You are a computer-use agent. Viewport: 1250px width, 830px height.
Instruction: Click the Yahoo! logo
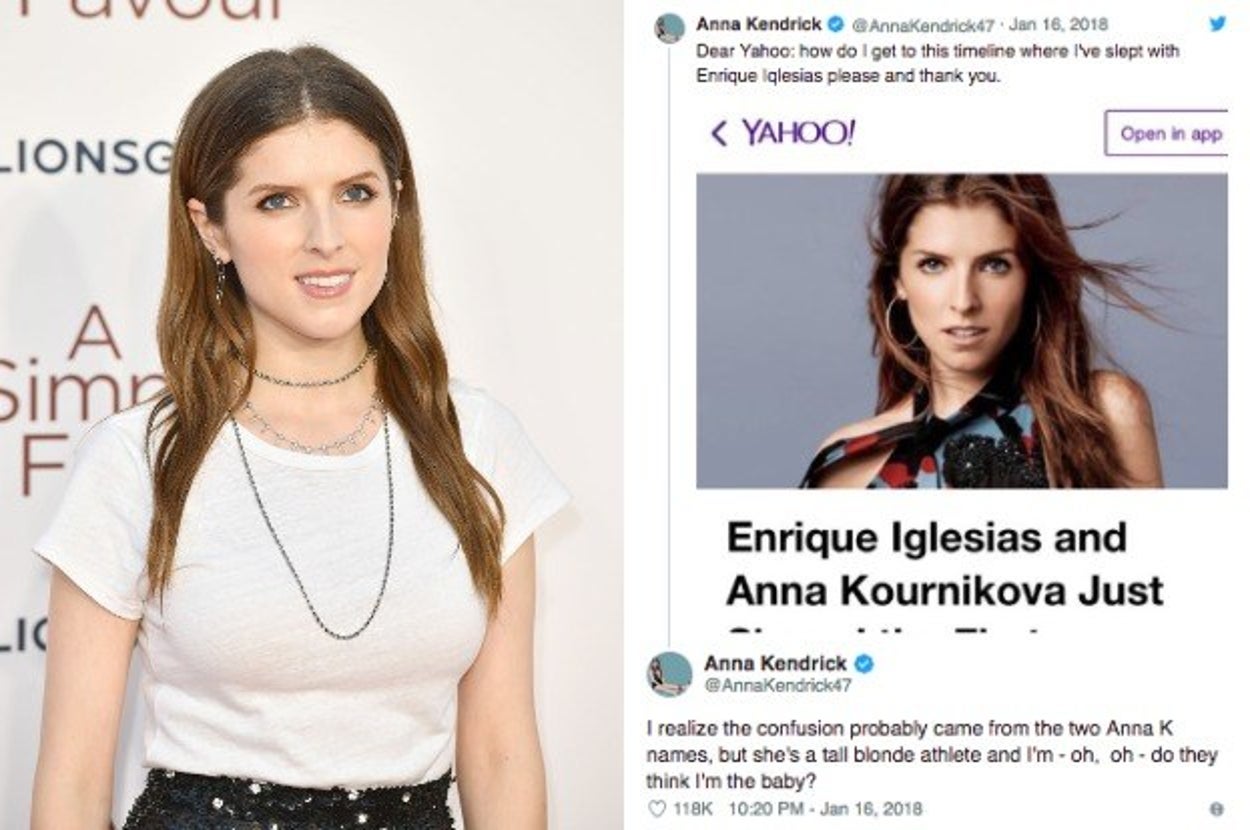[x=798, y=133]
